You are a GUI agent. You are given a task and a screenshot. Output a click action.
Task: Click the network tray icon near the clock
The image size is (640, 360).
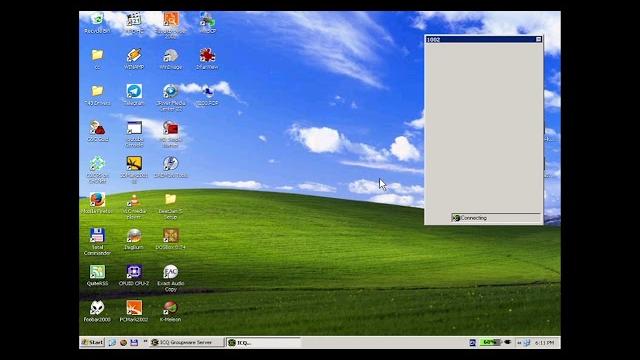[527, 342]
